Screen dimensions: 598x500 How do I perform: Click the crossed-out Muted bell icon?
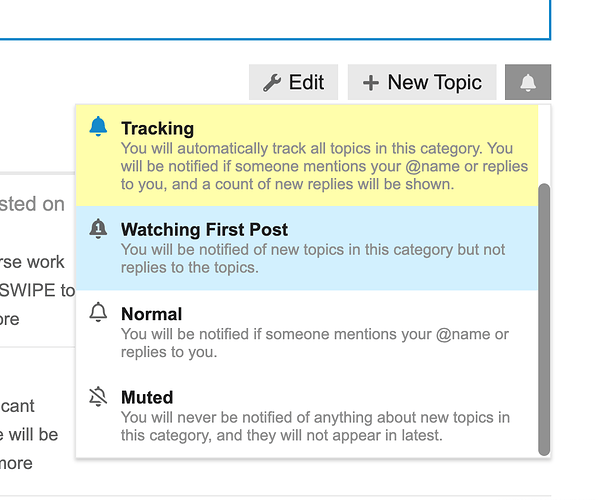pyautogui.click(x=98, y=397)
